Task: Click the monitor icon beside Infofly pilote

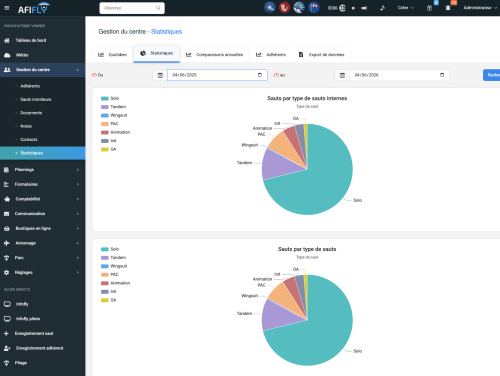Action: (x=7, y=319)
